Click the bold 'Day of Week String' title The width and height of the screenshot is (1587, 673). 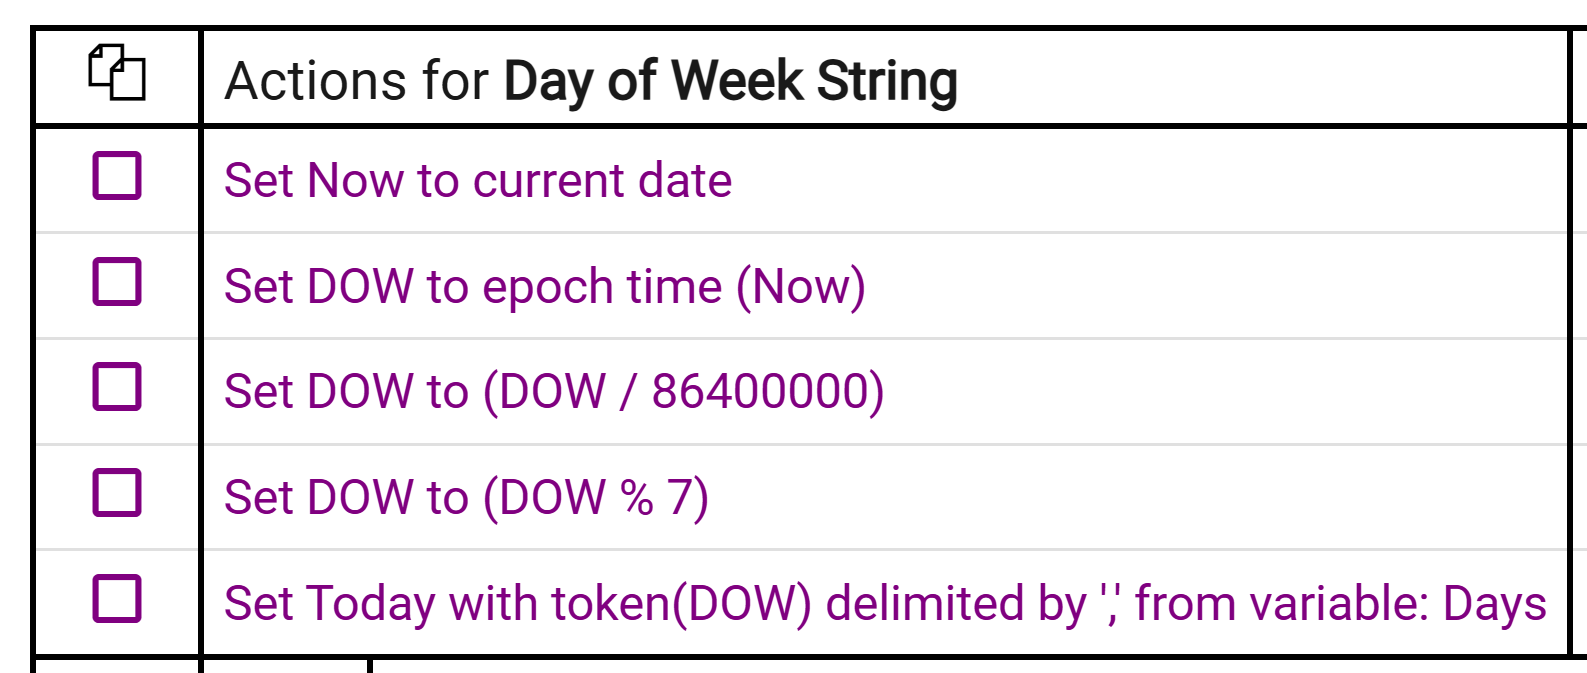(730, 81)
